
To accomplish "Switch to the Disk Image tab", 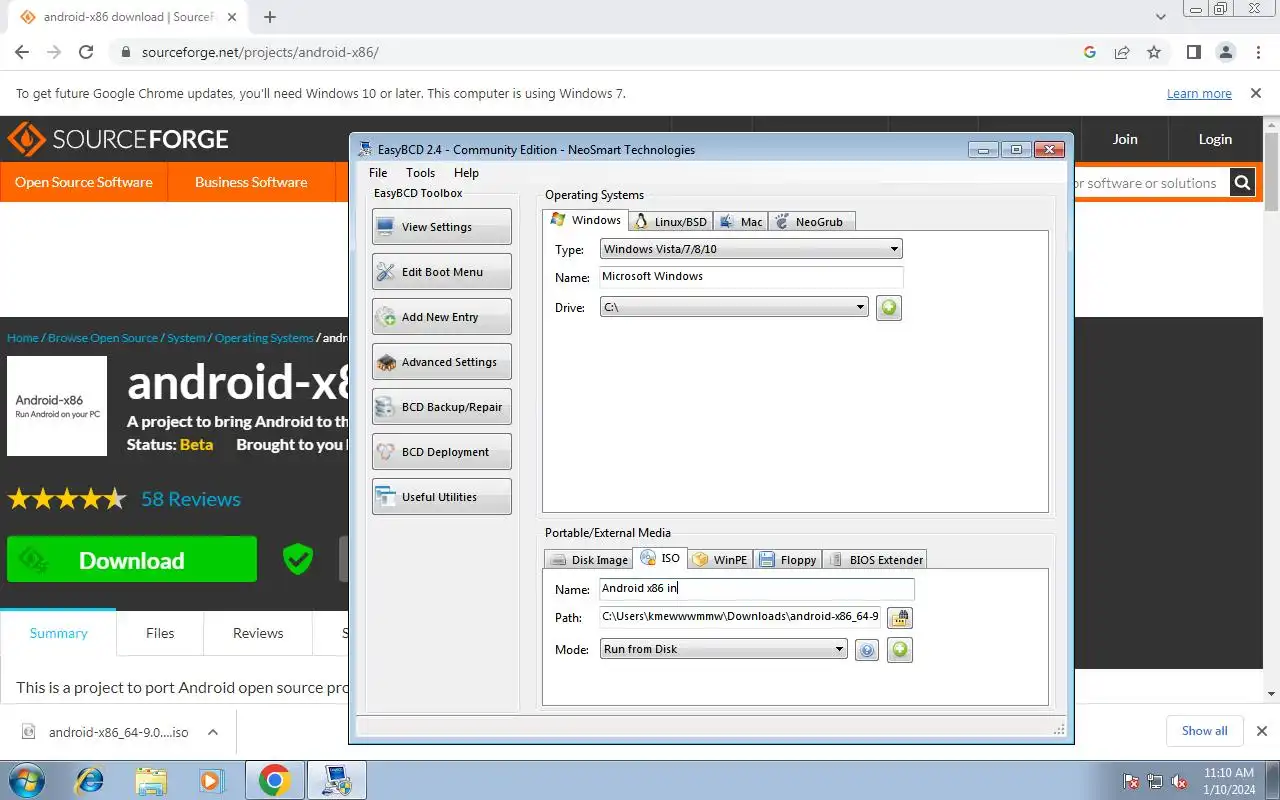I will [x=588, y=560].
